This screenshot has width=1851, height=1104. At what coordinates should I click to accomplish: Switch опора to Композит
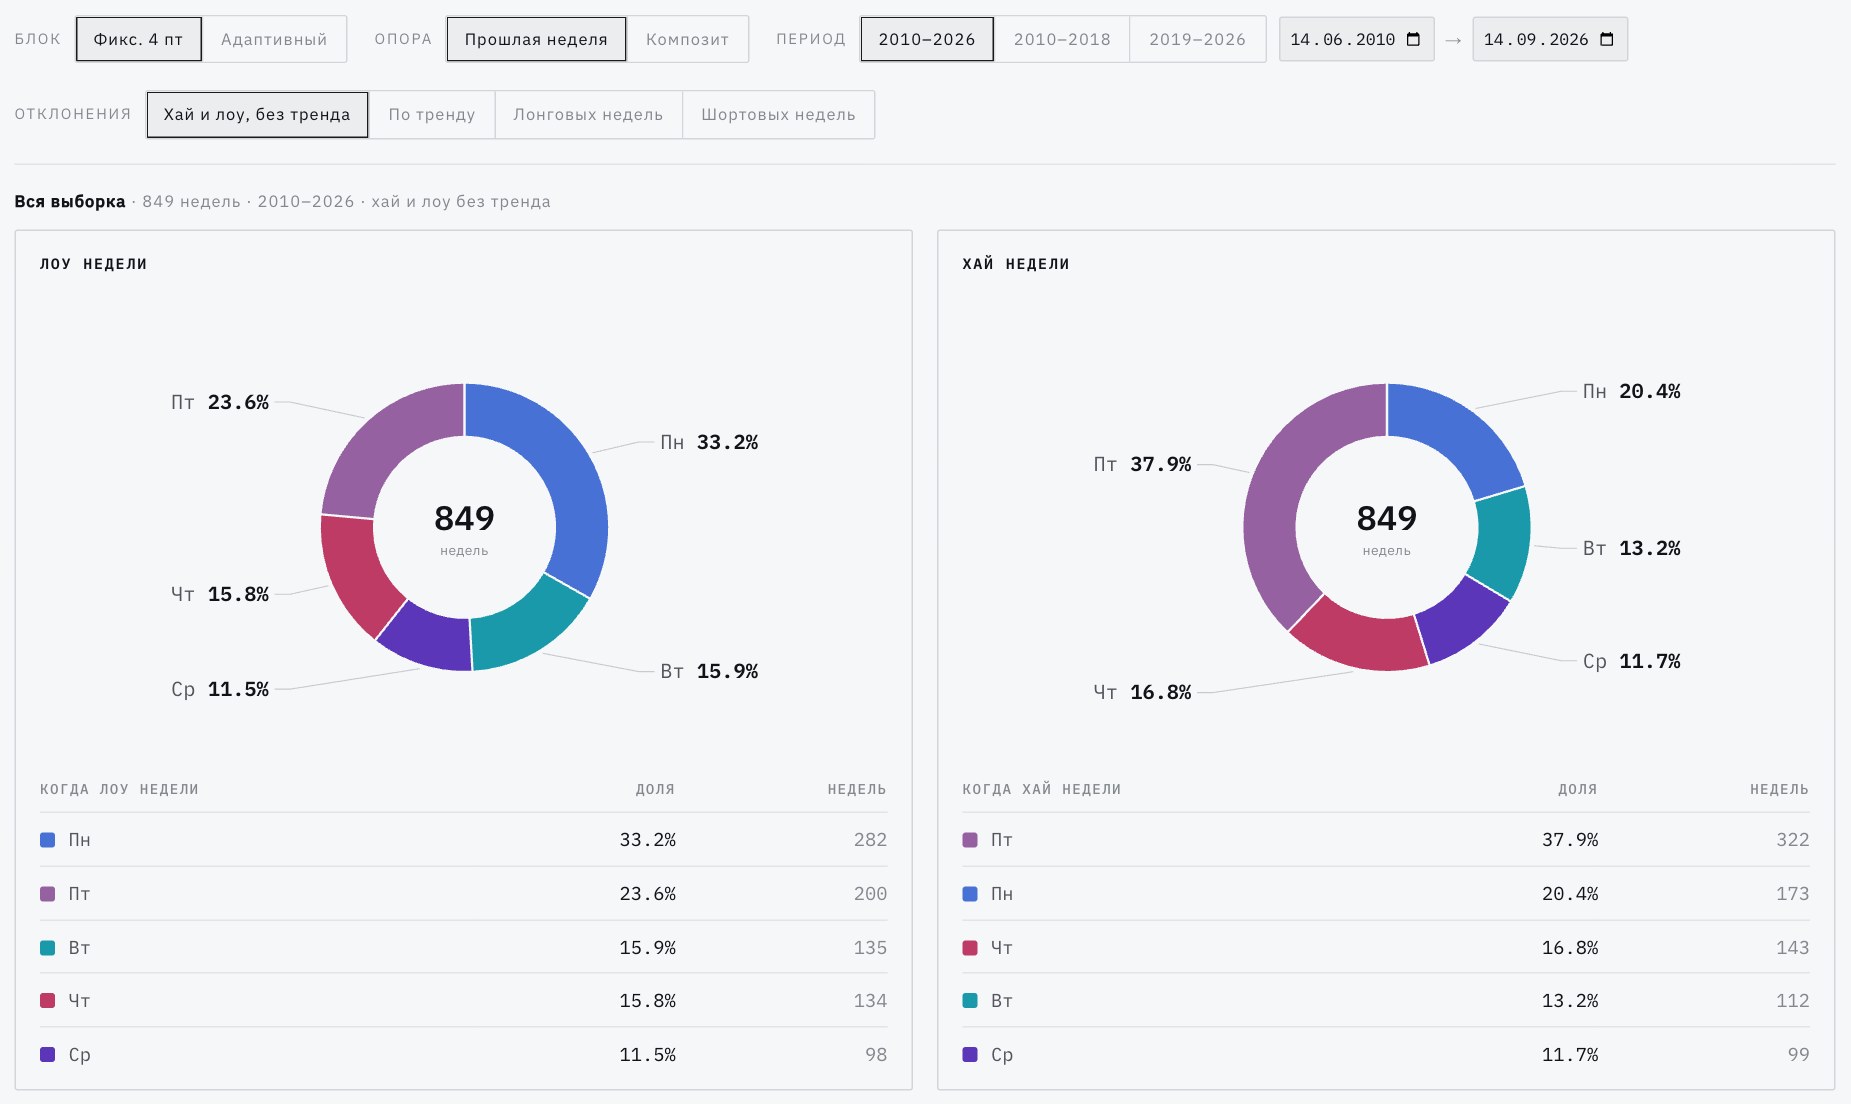[687, 39]
